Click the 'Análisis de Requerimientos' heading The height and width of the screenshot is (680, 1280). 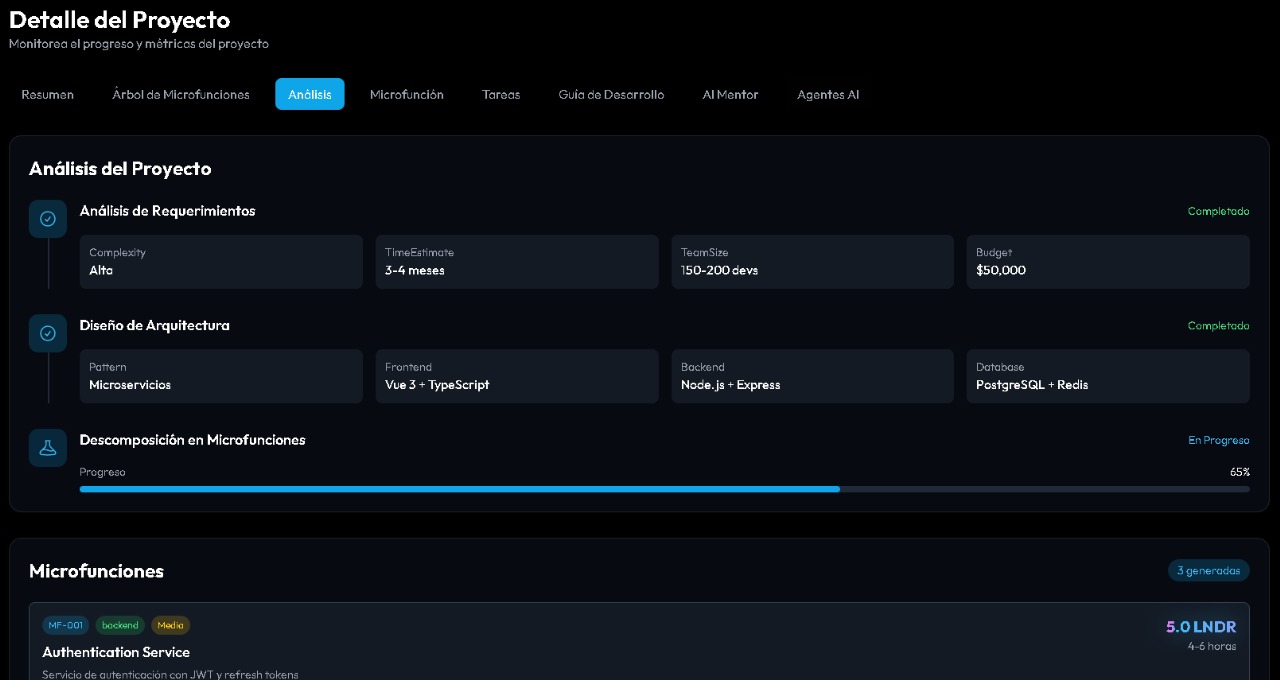(x=167, y=211)
